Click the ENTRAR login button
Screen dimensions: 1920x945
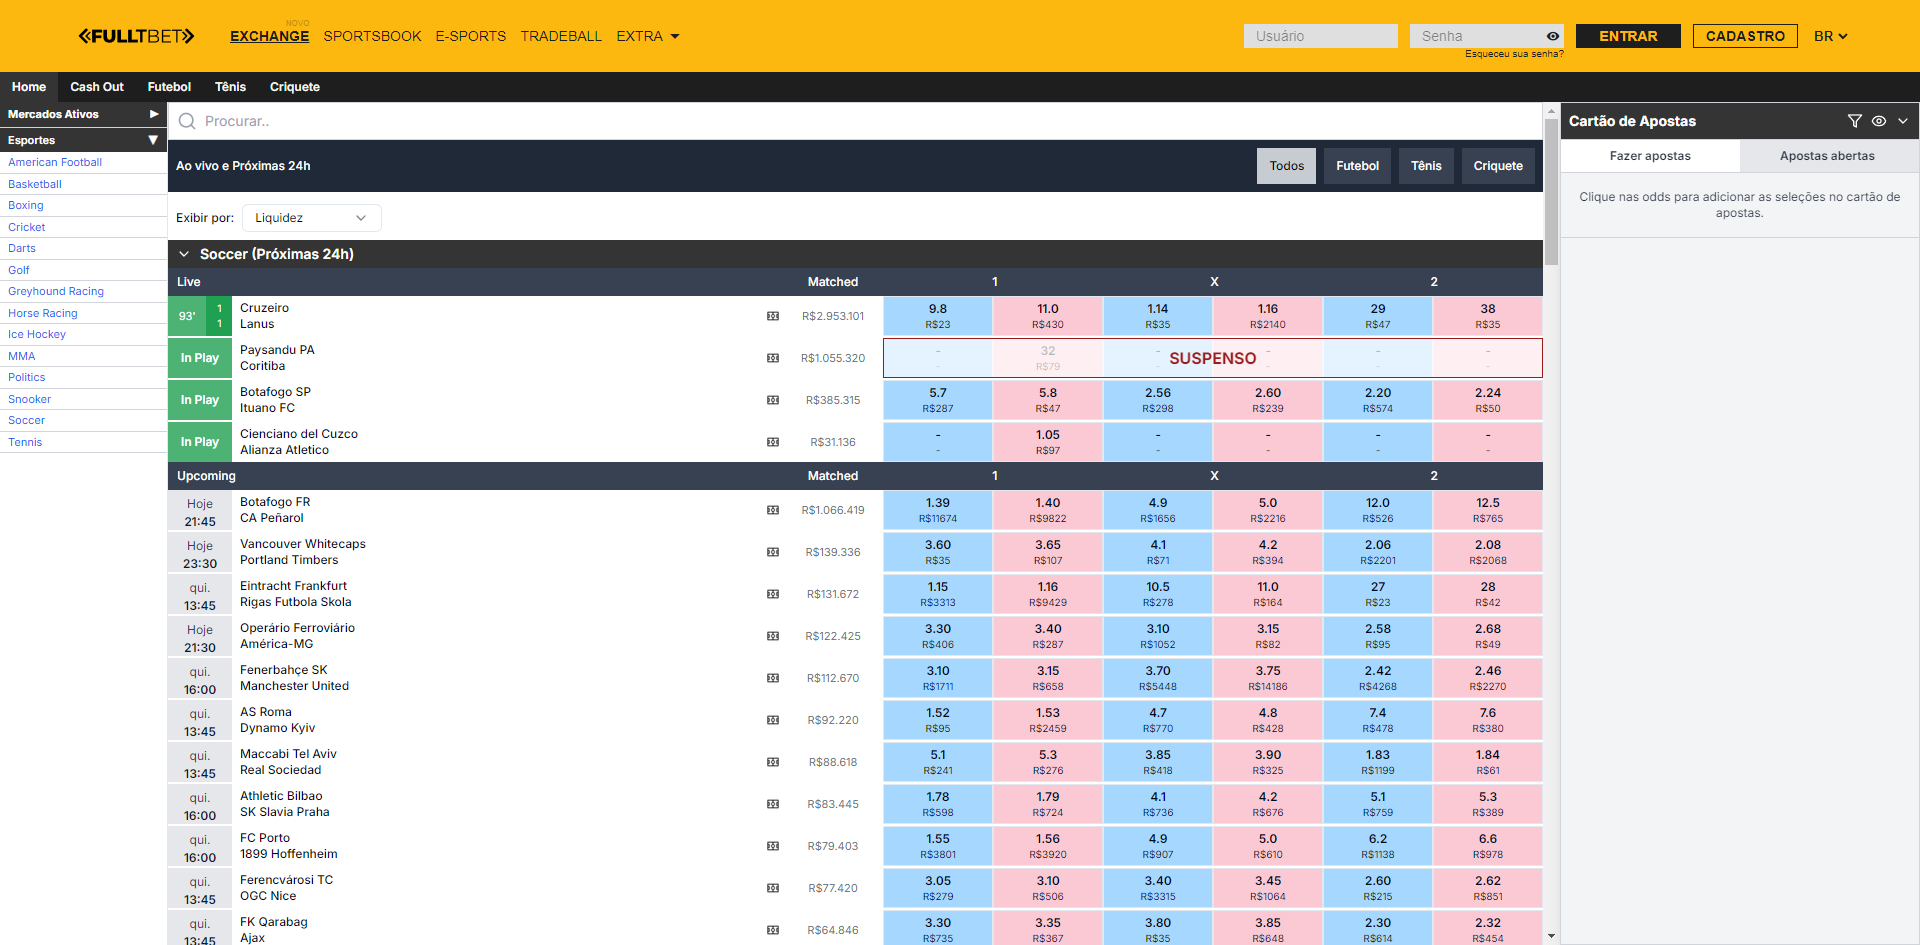click(1628, 36)
